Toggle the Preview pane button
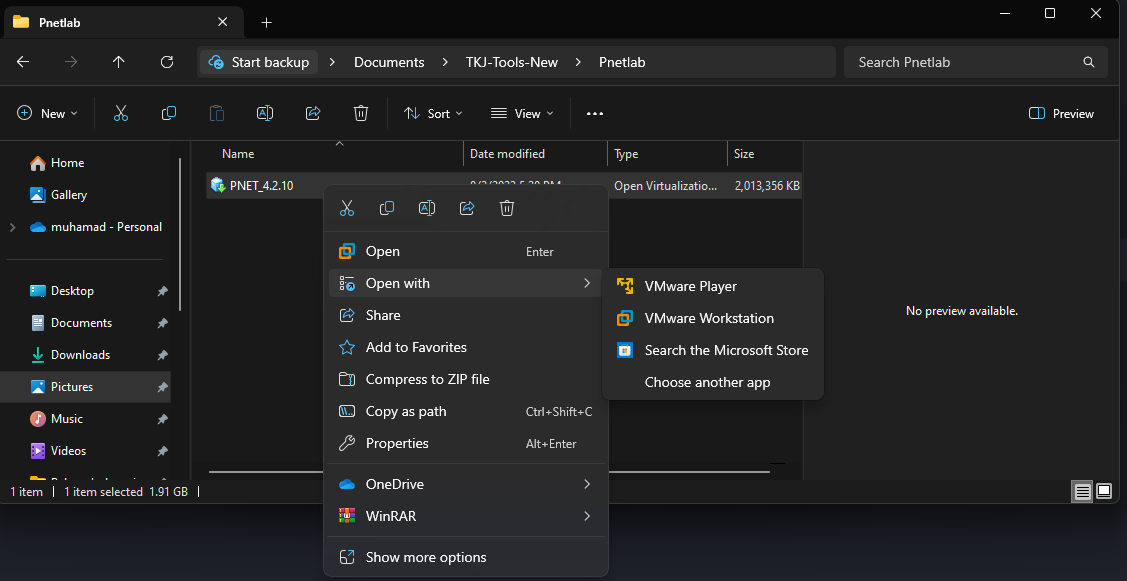 click(x=1062, y=114)
